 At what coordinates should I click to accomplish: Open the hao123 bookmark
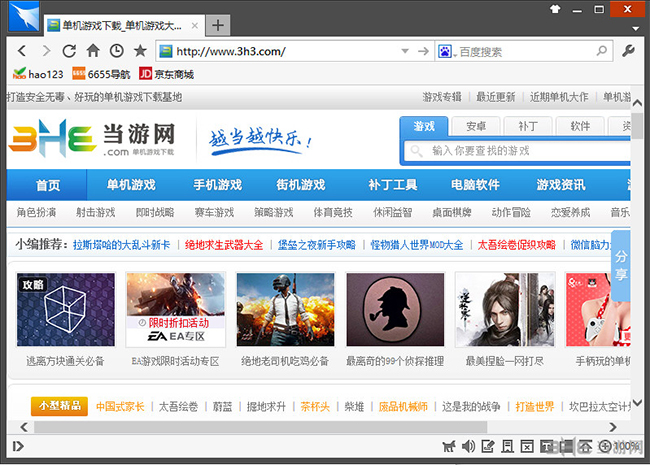[38, 74]
